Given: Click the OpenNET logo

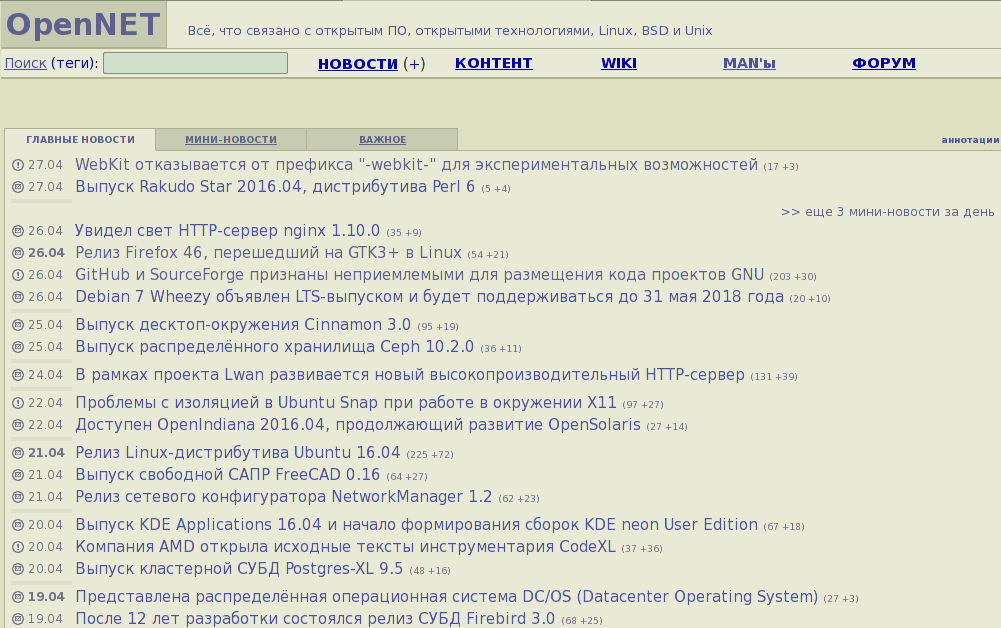Looking at the screenshot, I should pyautogui.click(x=83, y=25).
